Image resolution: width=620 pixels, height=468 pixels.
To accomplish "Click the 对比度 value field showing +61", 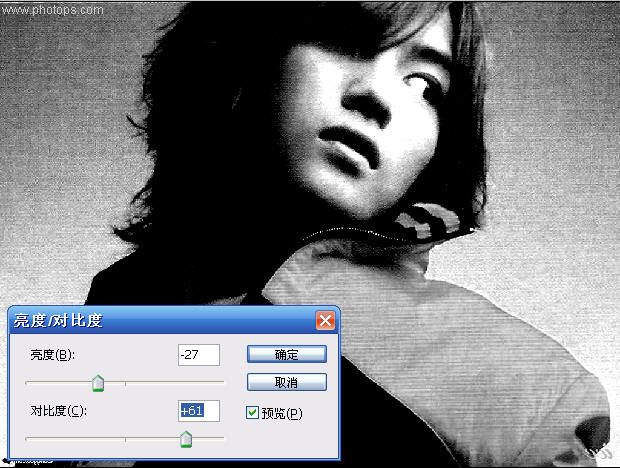I will pos(199,411).
